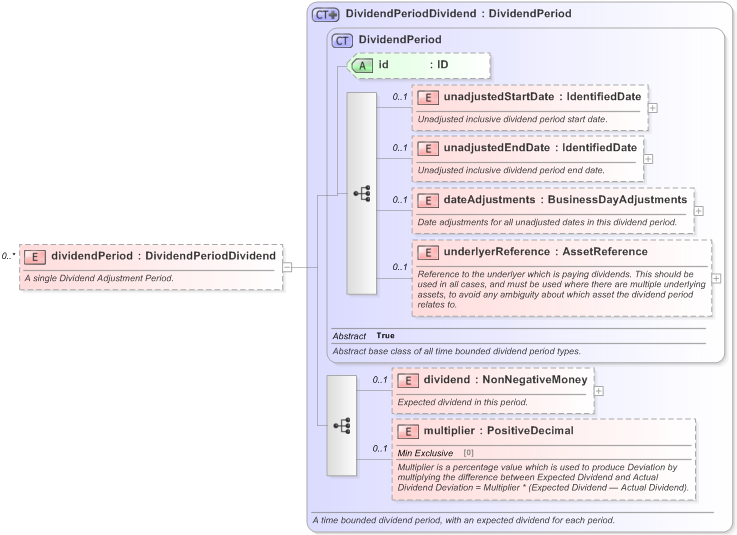737x535 pixels.
Task: Click the date adjustments description text
Action: (547, 222)
